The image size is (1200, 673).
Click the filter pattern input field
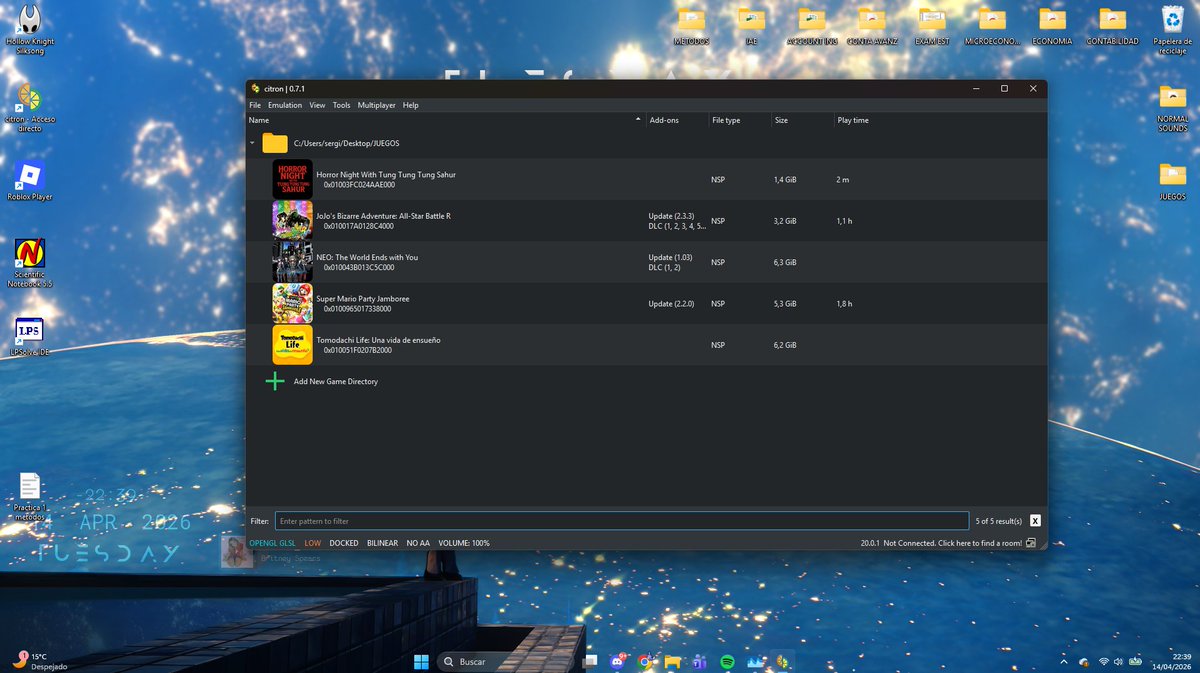coord(622,521)
